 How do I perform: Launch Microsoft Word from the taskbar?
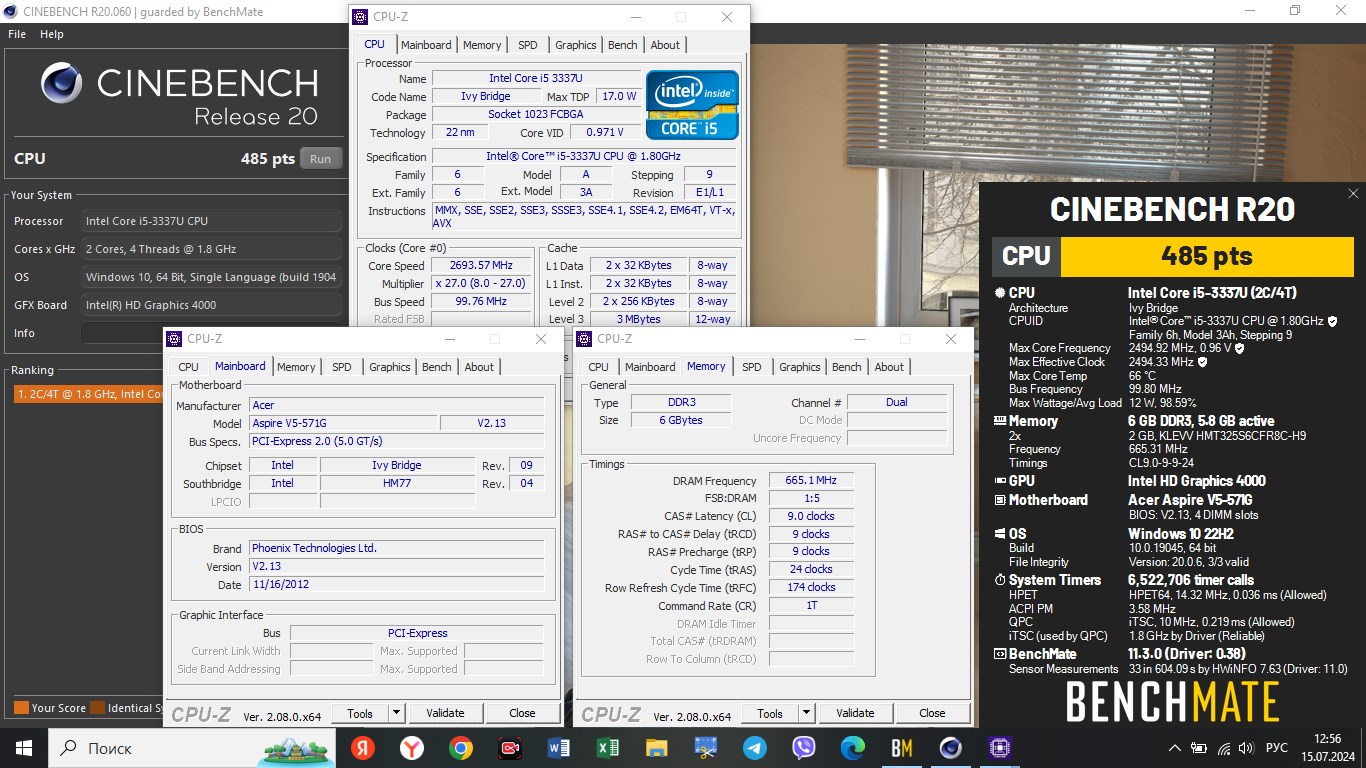coord(559,747)
